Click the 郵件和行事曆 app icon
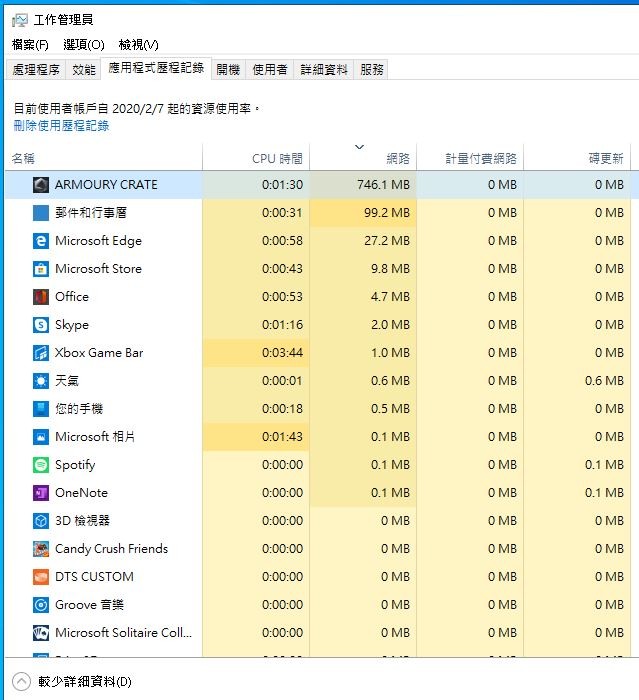This screenshot has height=700, width=639. [x=41, y=212]
